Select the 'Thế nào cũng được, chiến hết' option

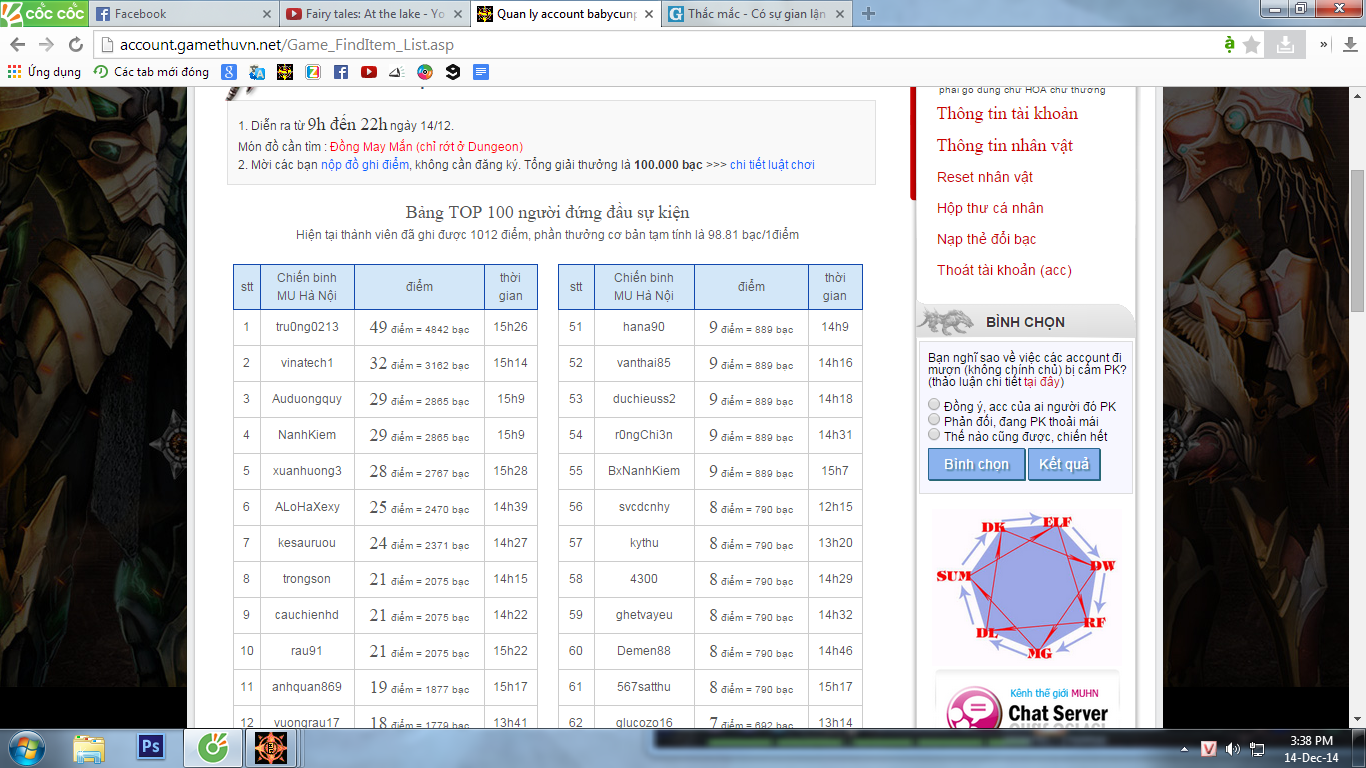click(x=935, y=435)
